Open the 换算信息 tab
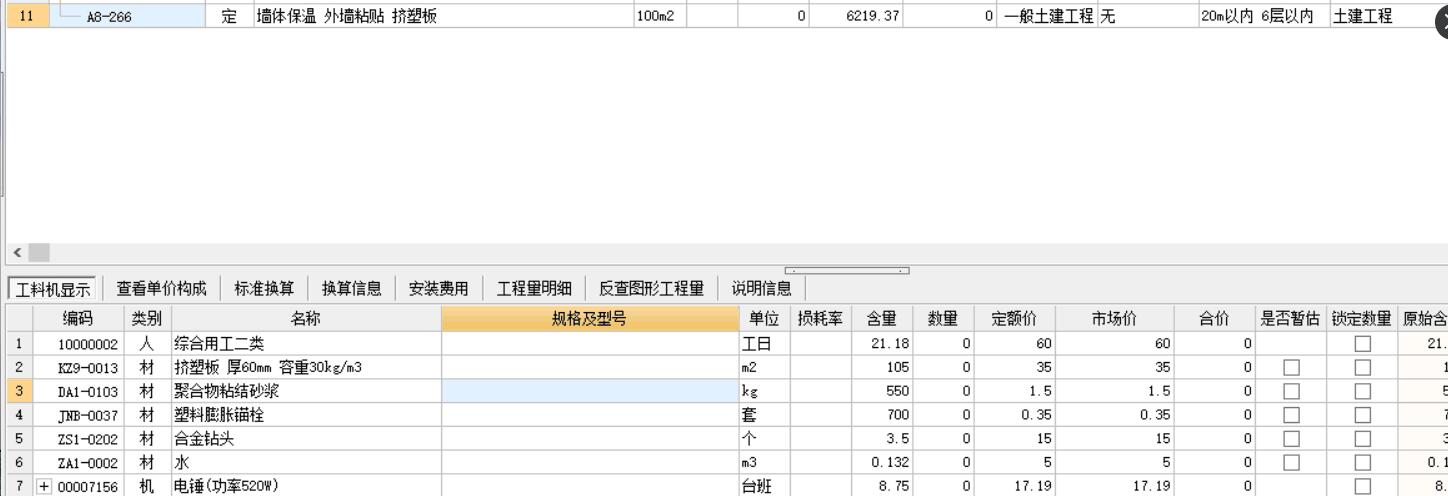Viewport: 1448px width, 496px height. [x=351, y=289]
